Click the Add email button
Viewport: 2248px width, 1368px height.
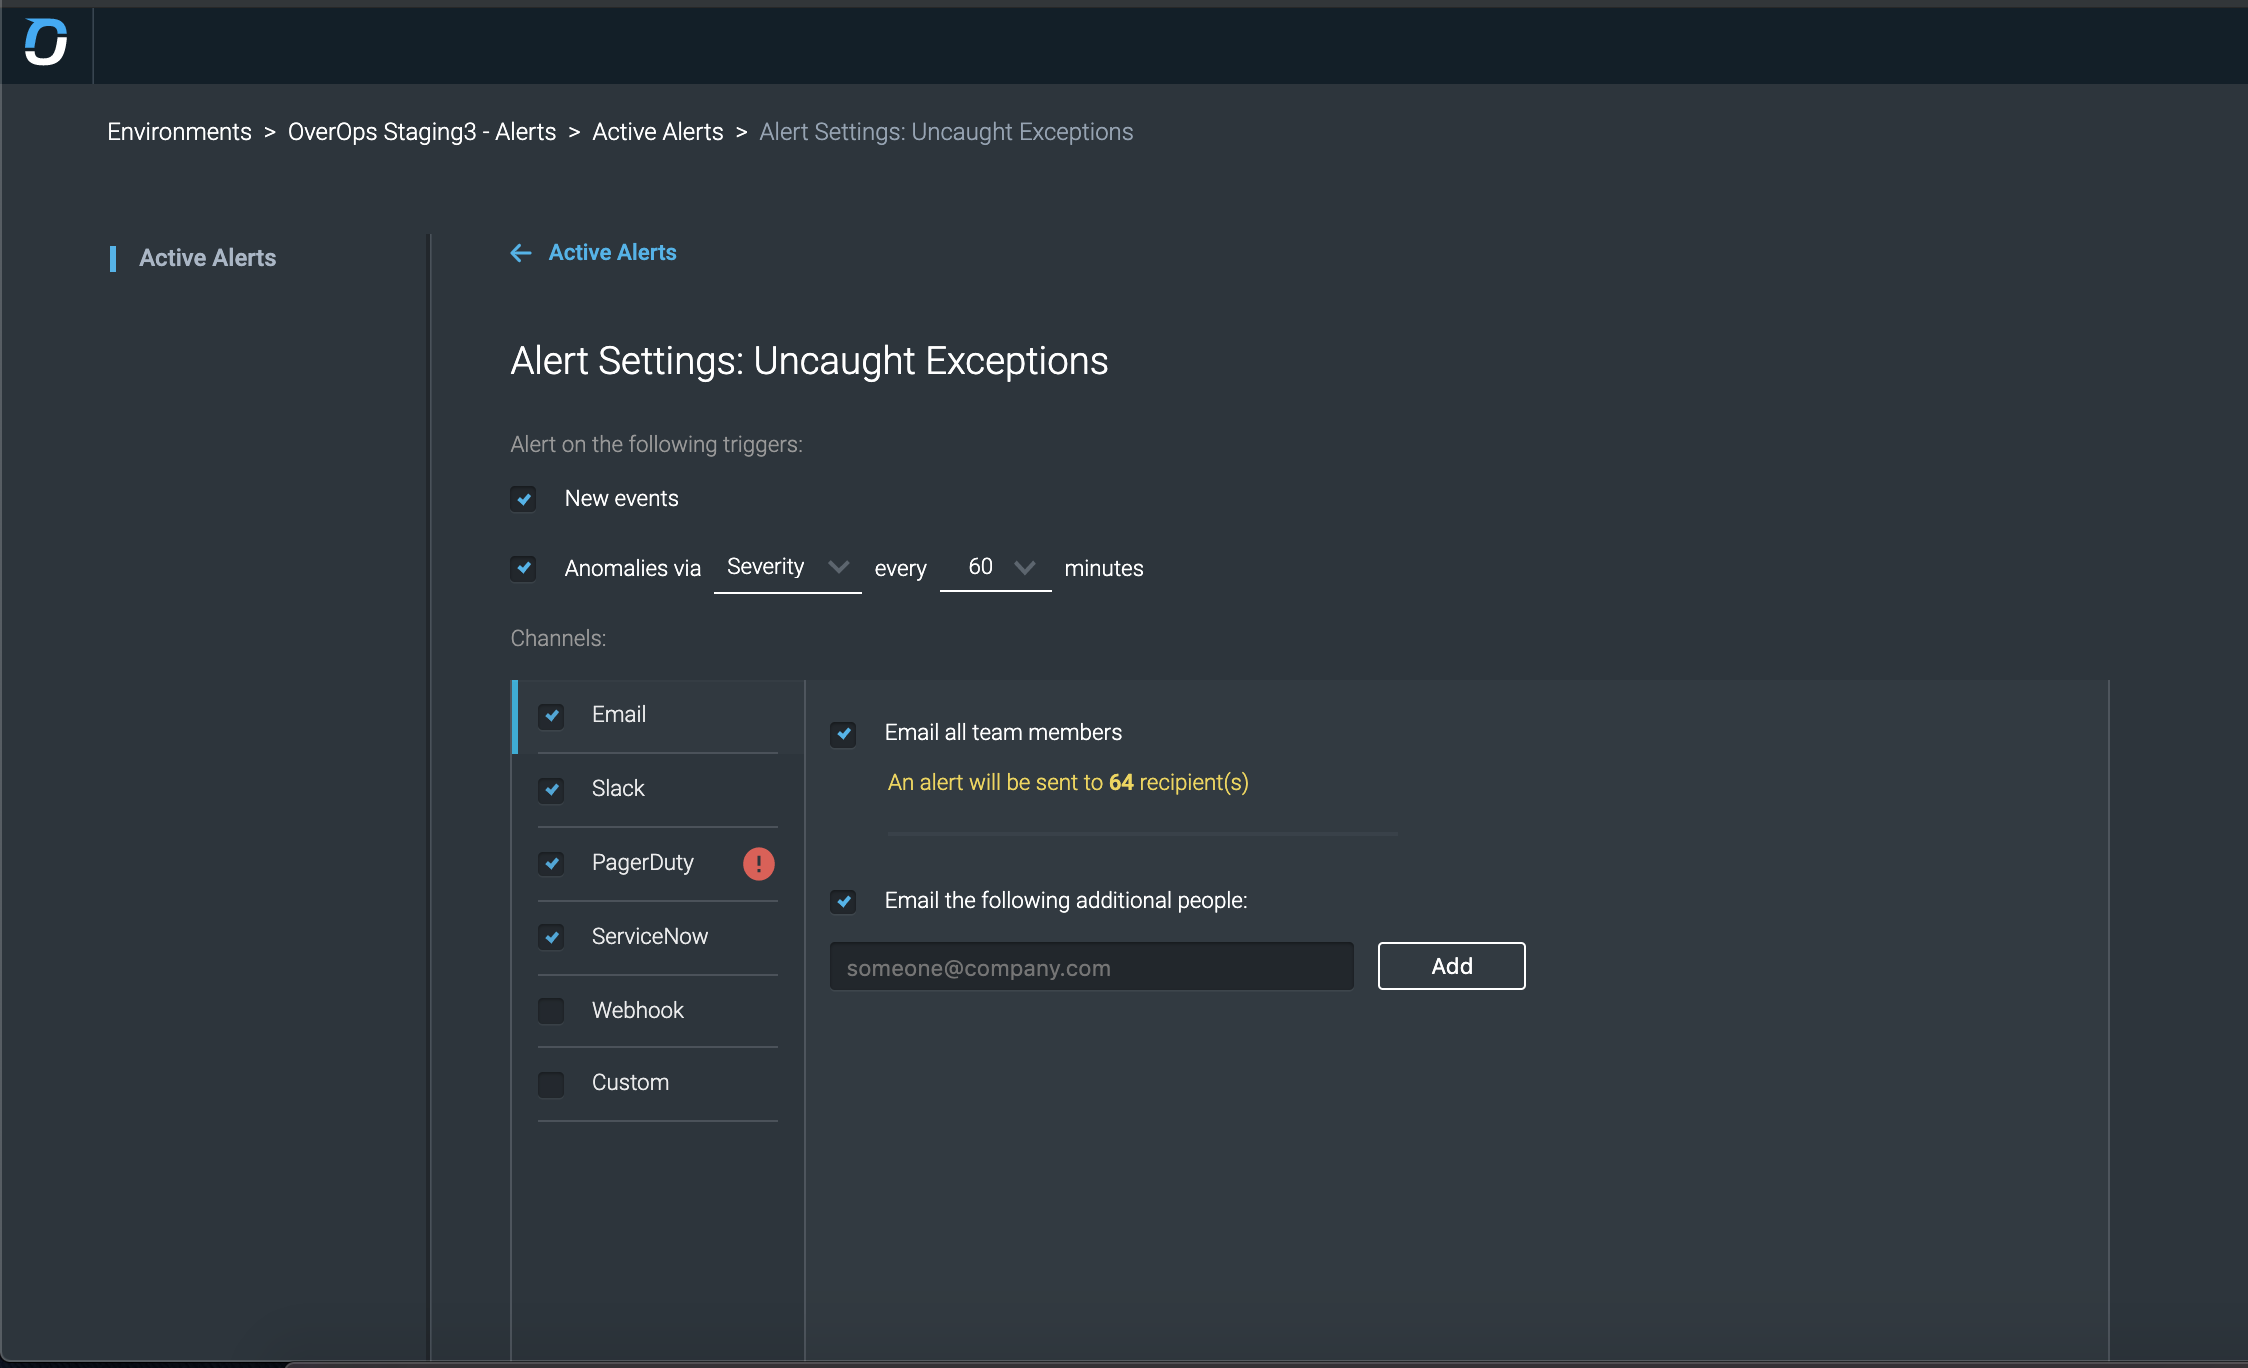(1451, 966)
